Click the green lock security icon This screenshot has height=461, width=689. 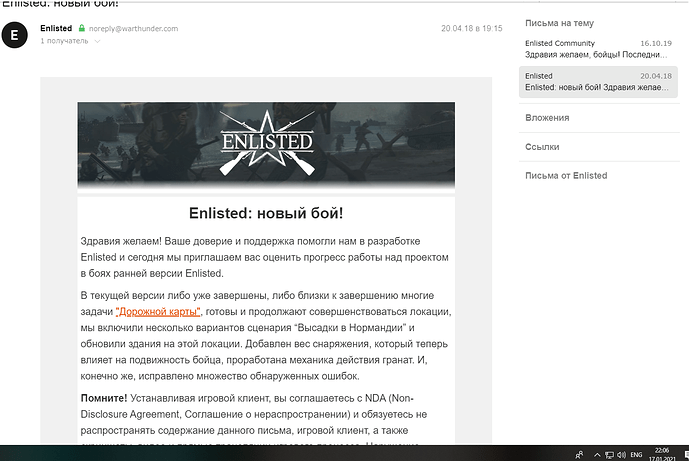pos(82,29)
